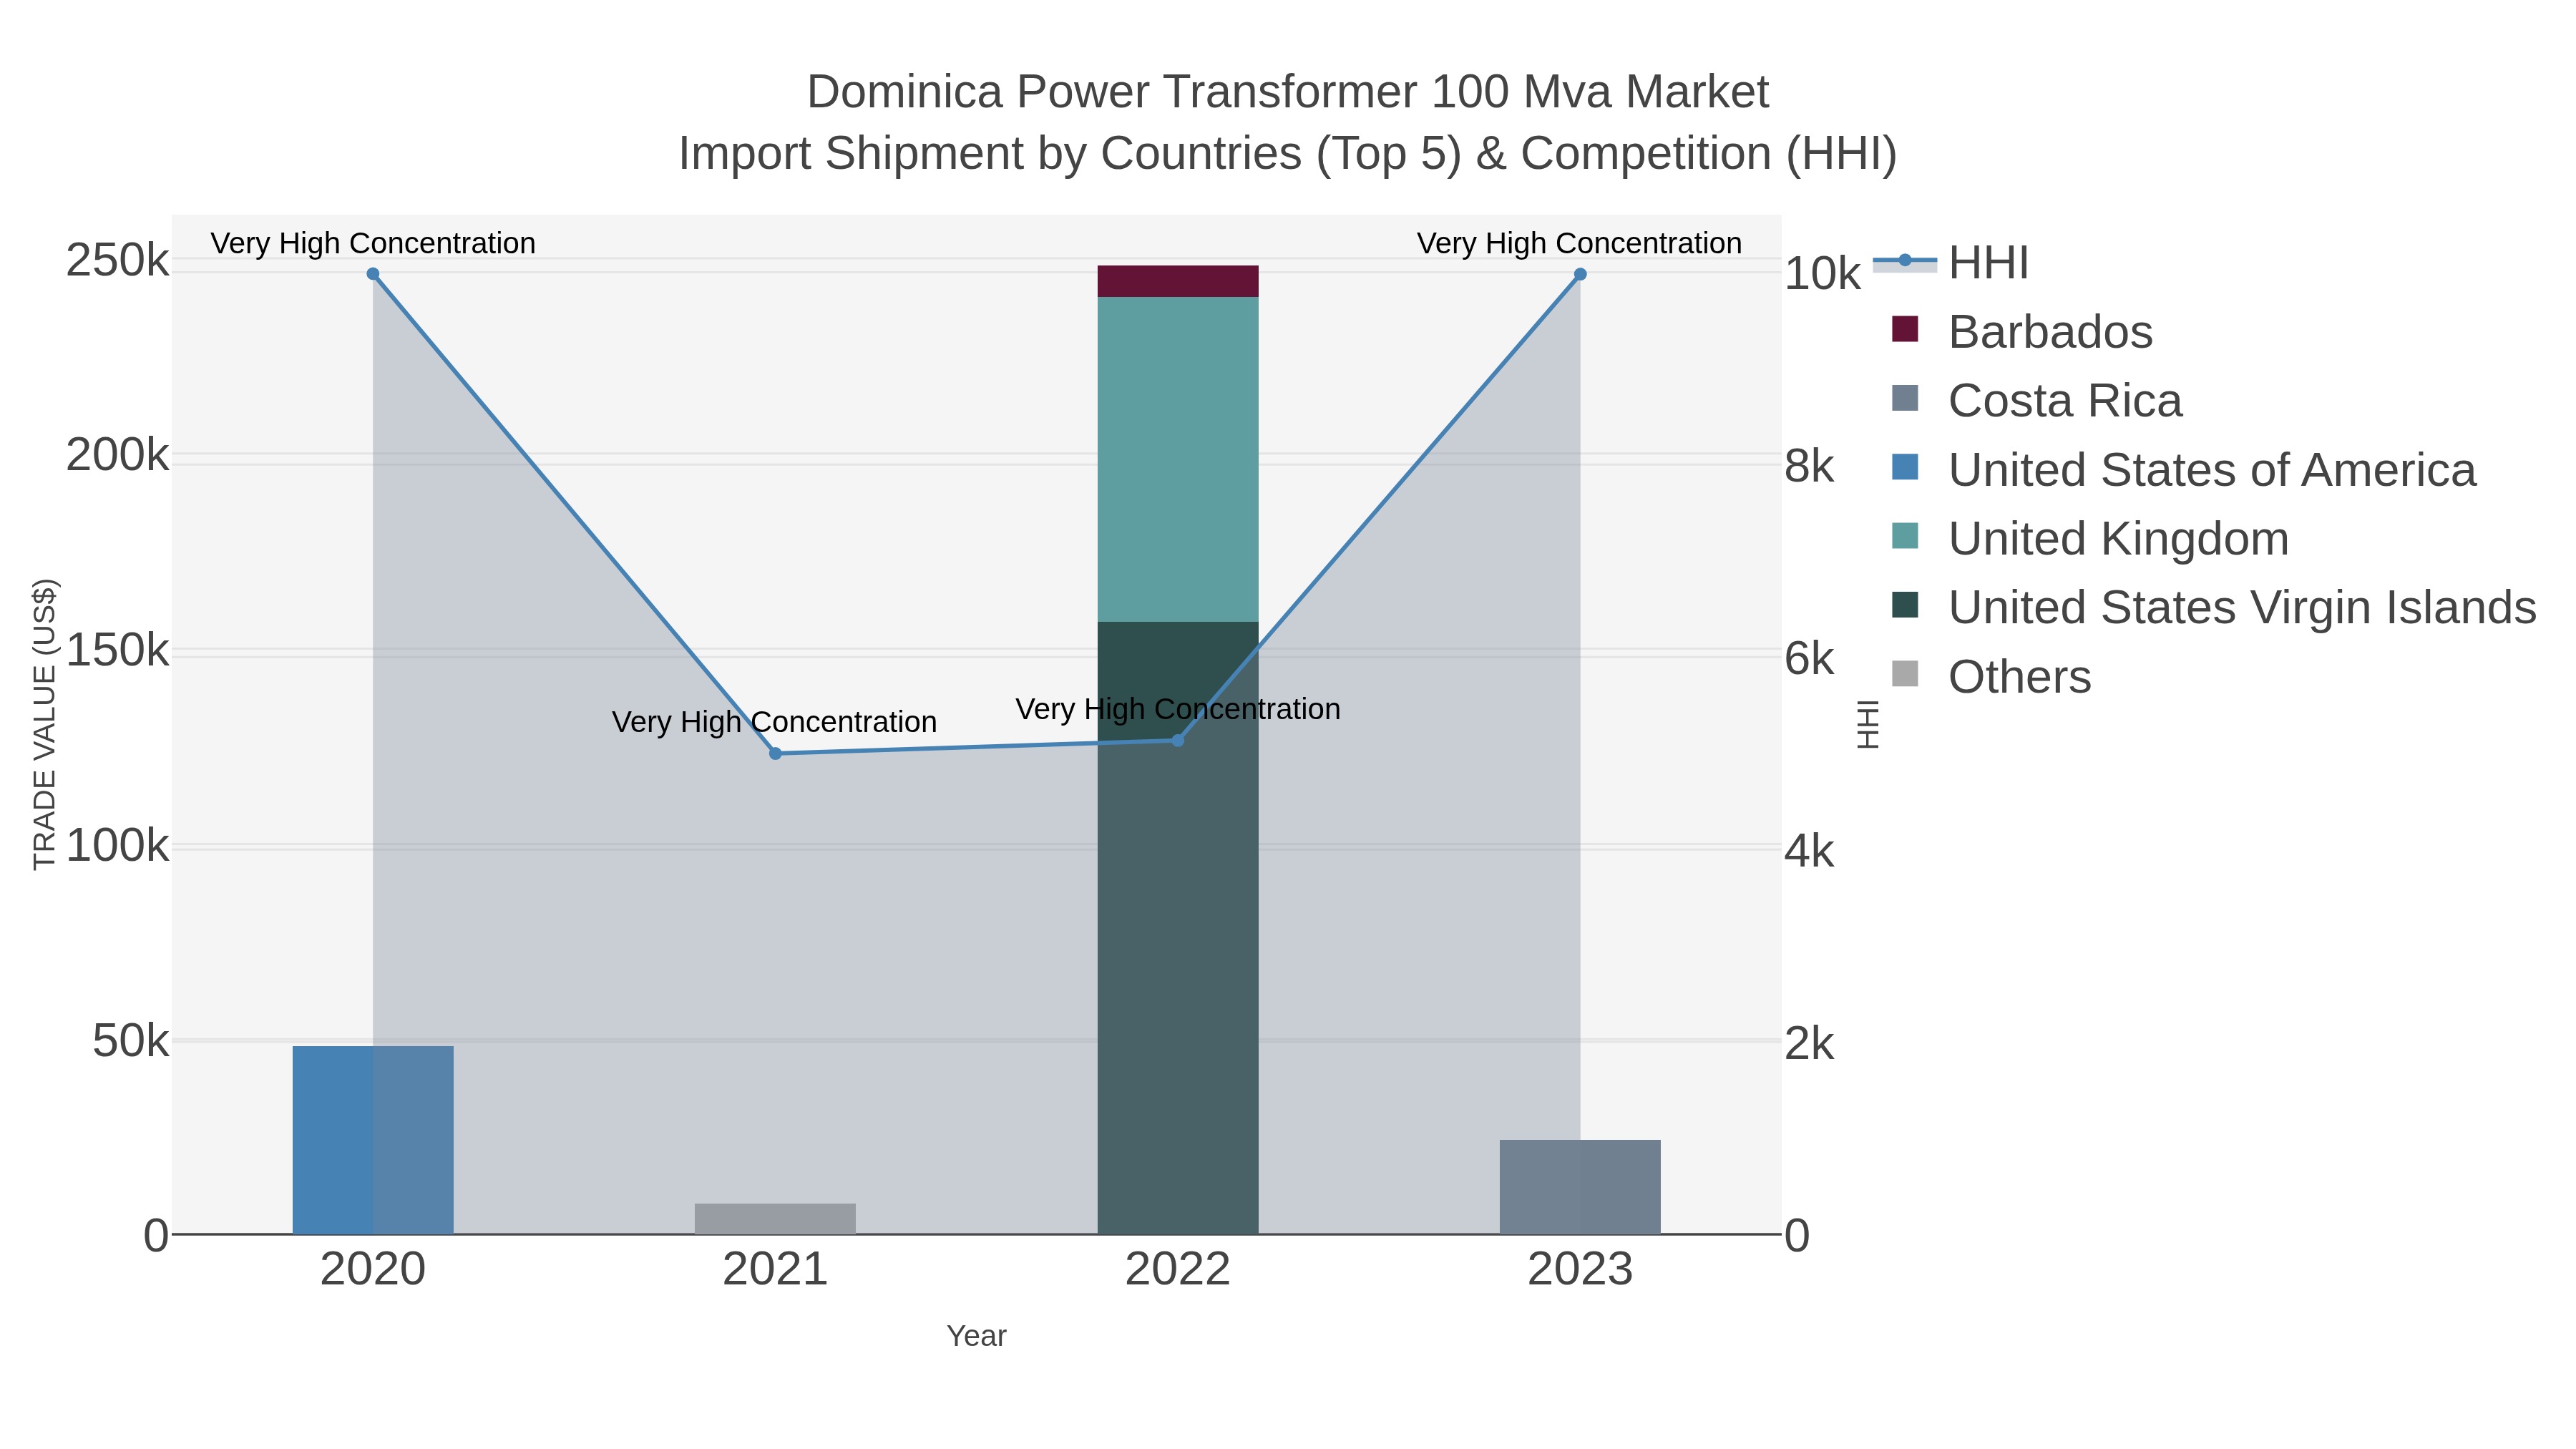Click the rotated 'HHI' right axis title
The image size is (2576, 1449).
[1868, 724]
